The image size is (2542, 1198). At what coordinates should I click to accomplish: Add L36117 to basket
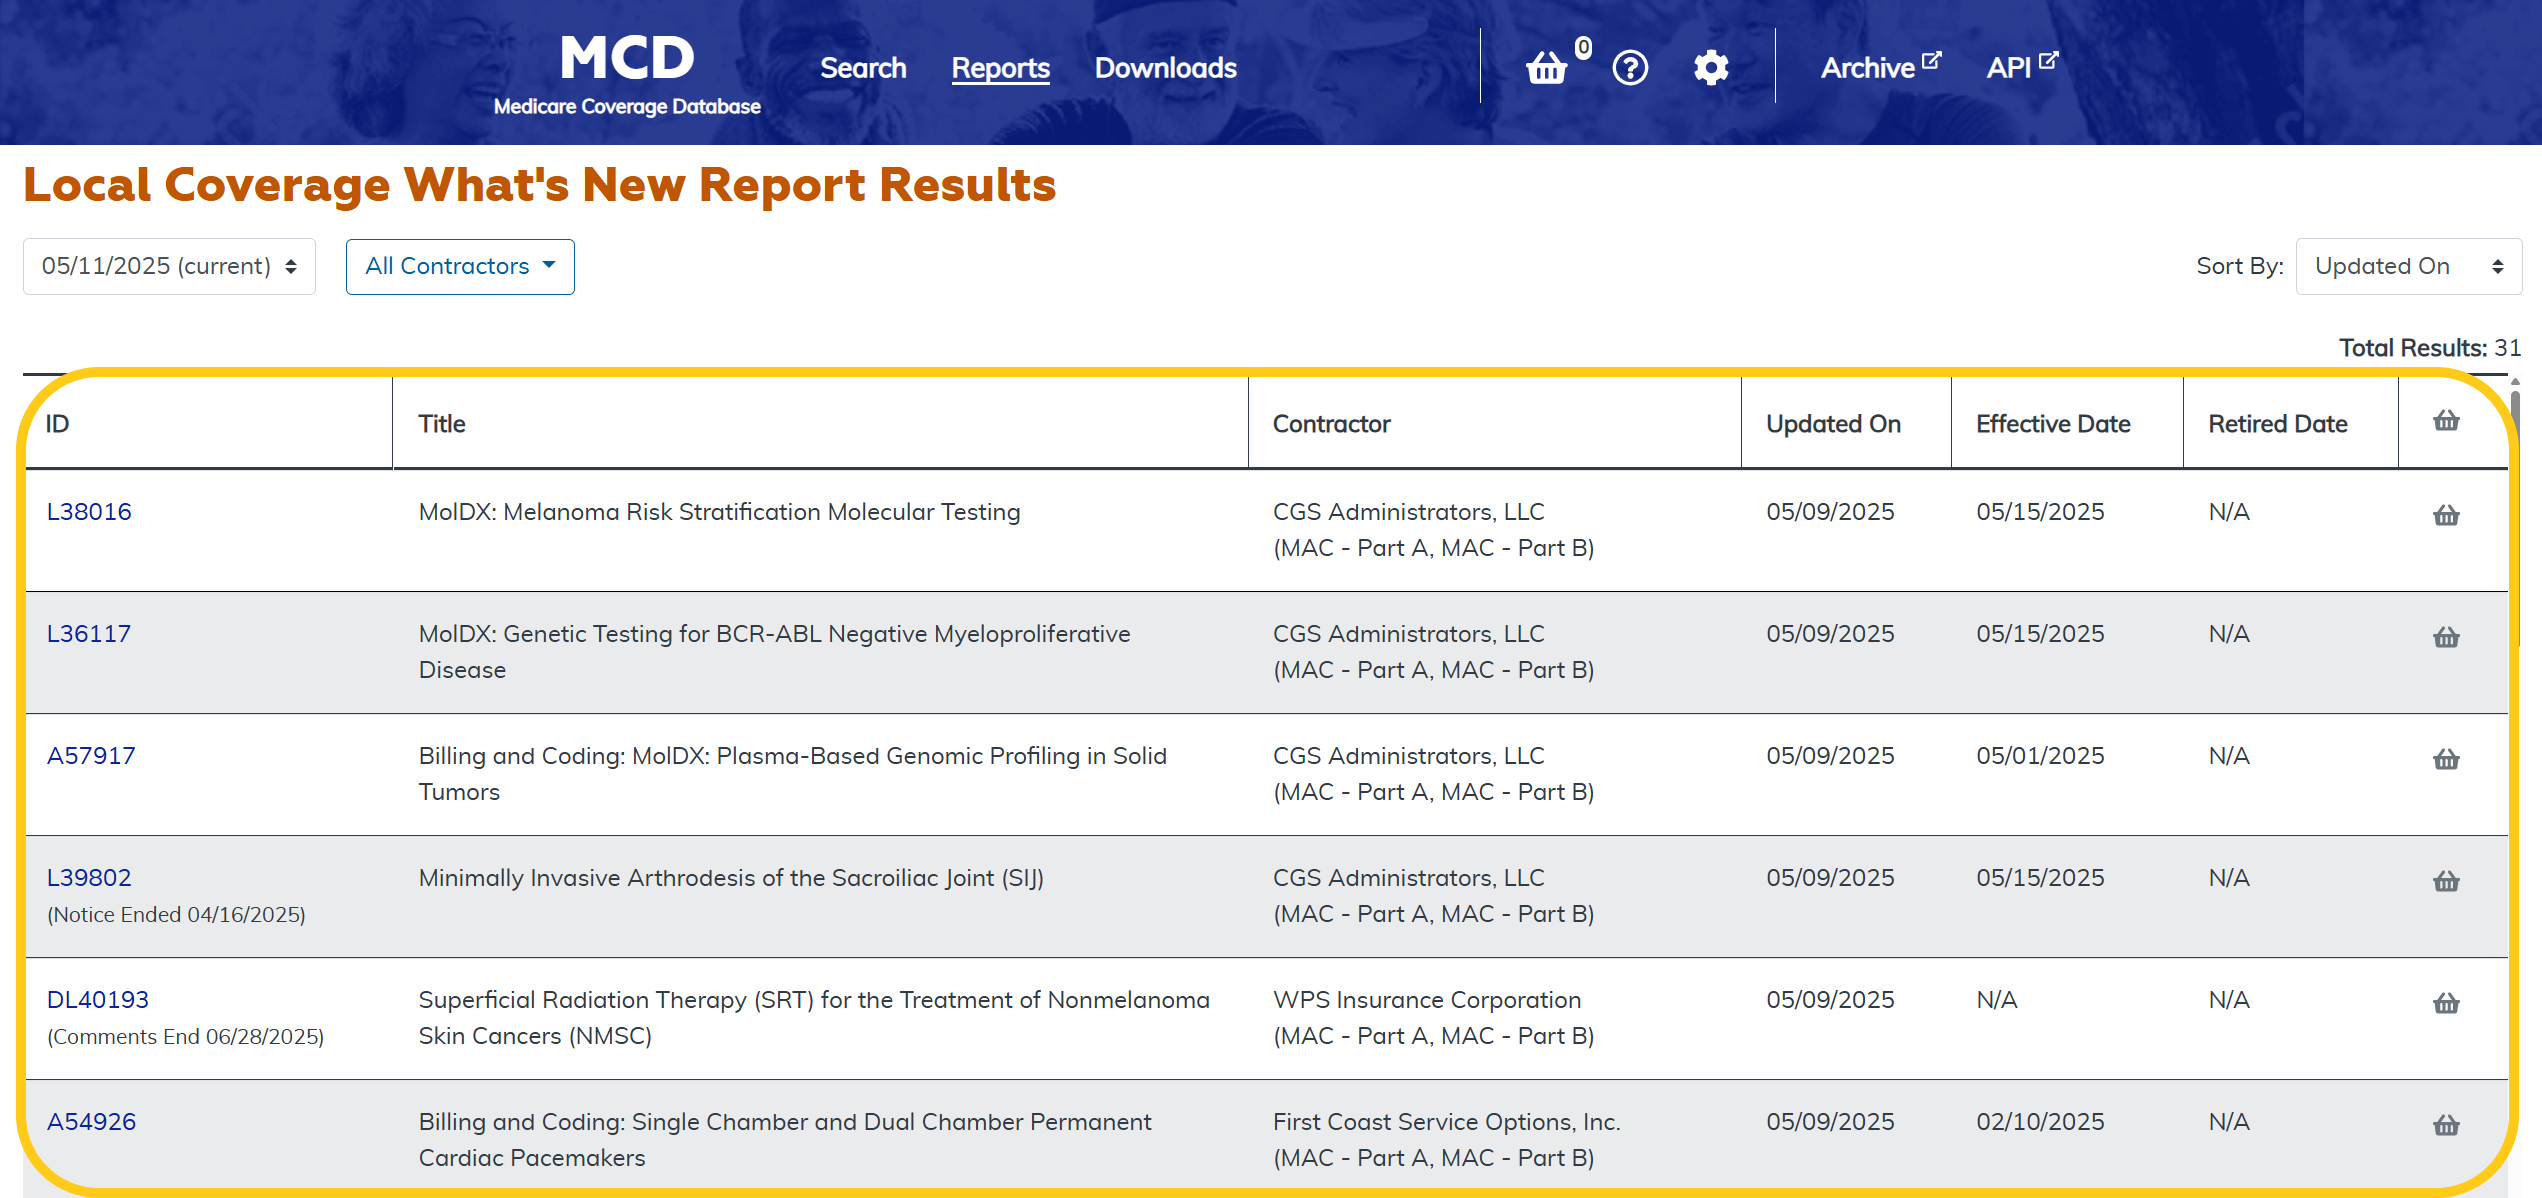pyautogui.click(x=2446, y=637)
